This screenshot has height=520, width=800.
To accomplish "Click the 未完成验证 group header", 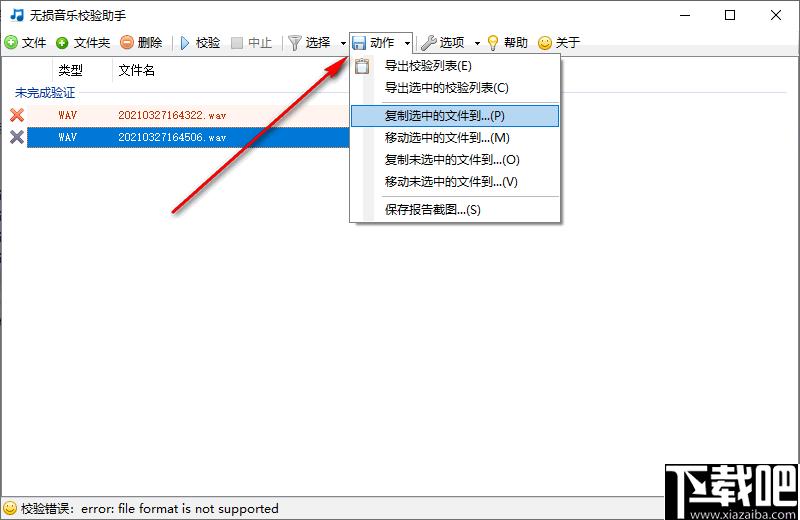I will click(x=45, y=93).
